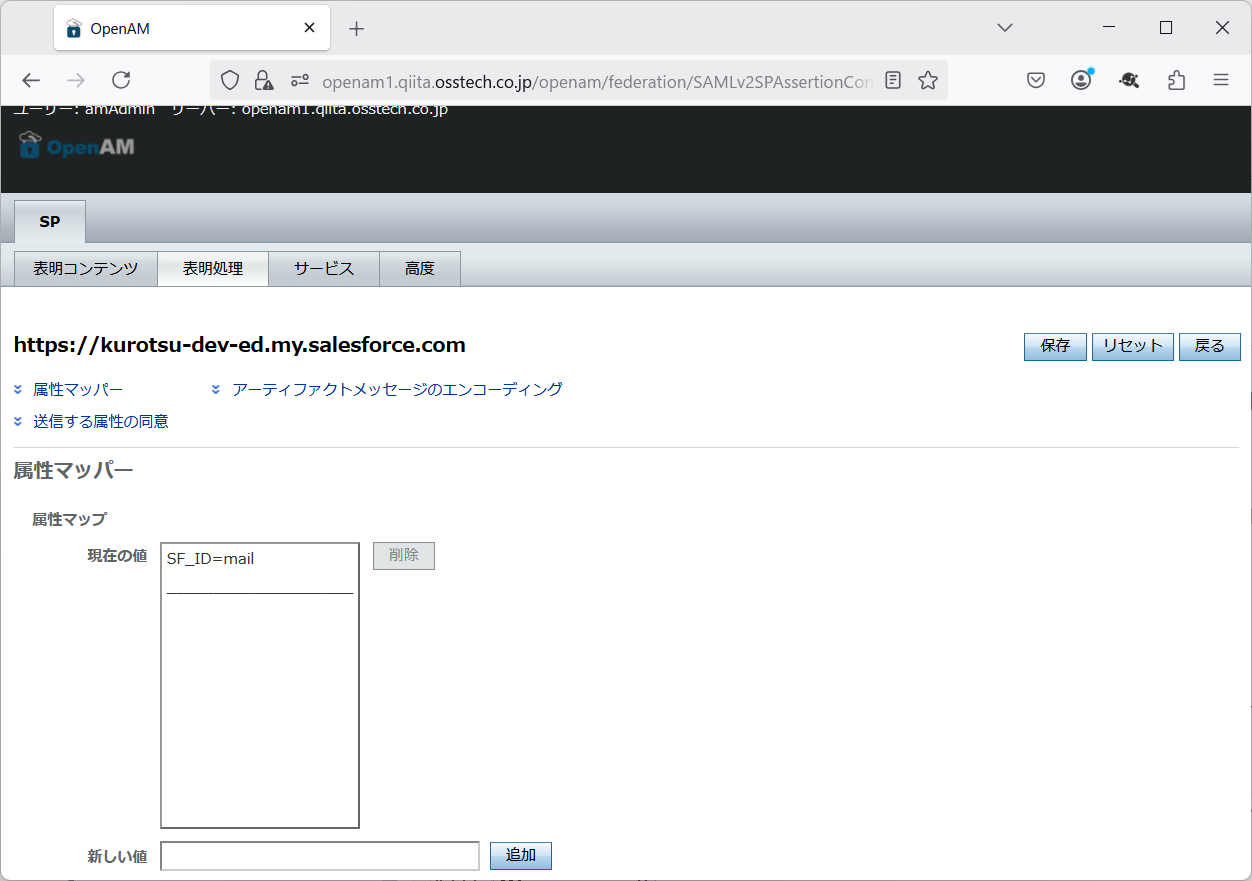The image size is (1252, 881).
Task: Click the リセット button
Action: [1133, 346]
